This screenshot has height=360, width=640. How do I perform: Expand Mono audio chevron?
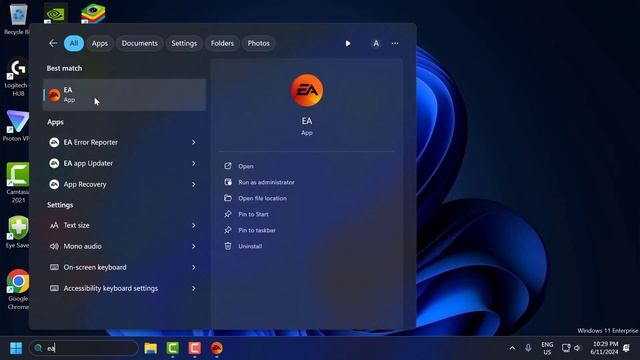(x=194, y=247)
